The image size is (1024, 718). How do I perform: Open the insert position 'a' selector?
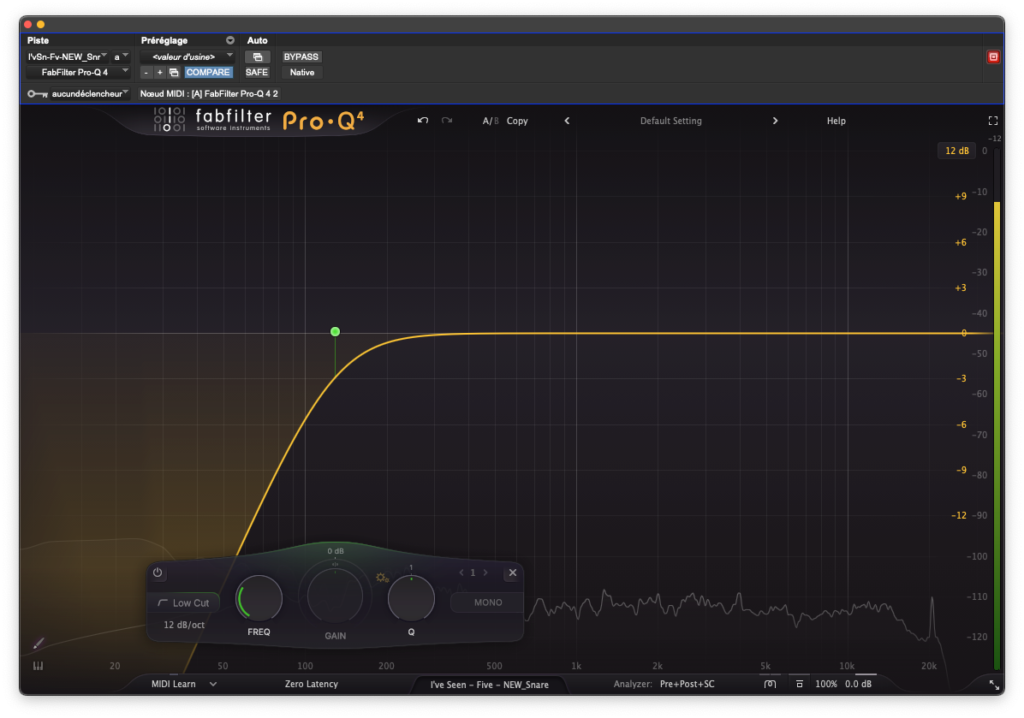pos(121,57)
